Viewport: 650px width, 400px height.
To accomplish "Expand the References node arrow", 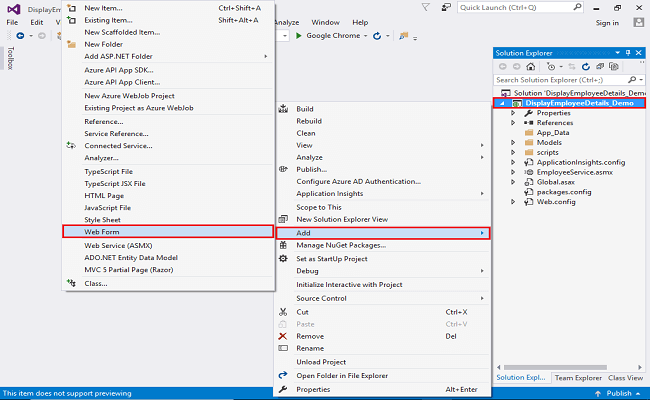I will coord(513,123).
